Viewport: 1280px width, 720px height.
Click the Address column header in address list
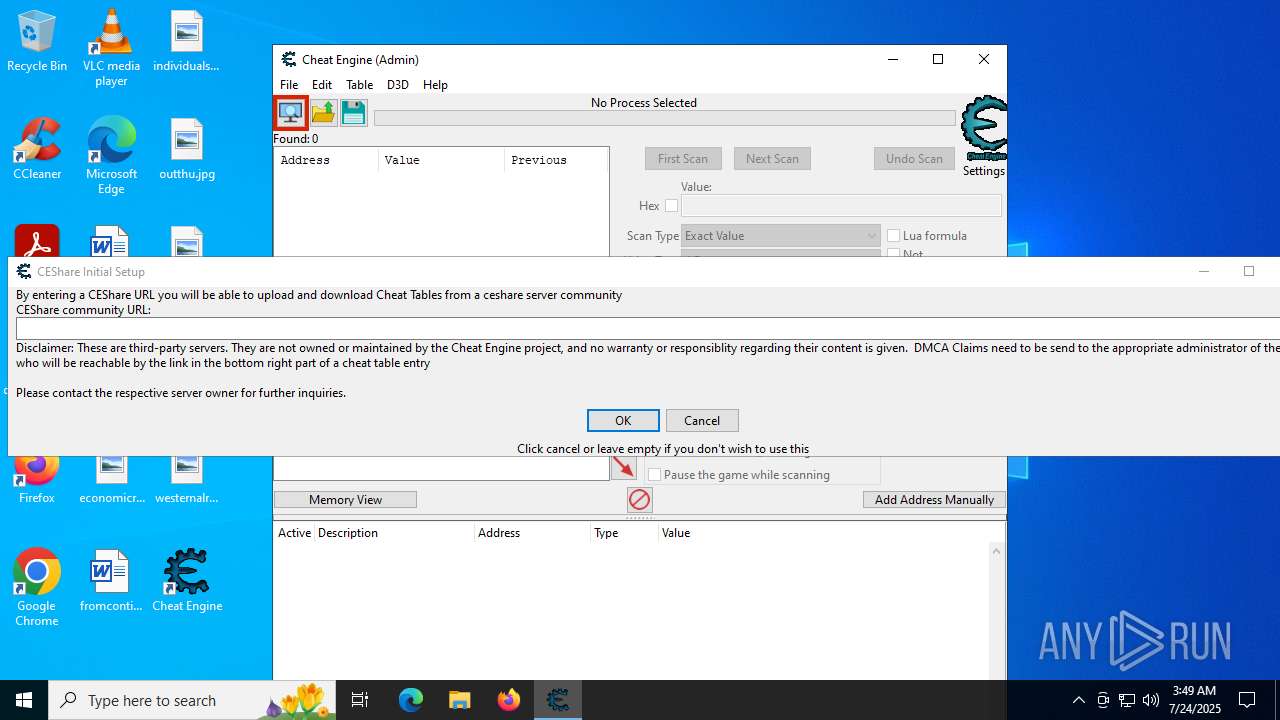pyautogui.click(x=532, y=533)
